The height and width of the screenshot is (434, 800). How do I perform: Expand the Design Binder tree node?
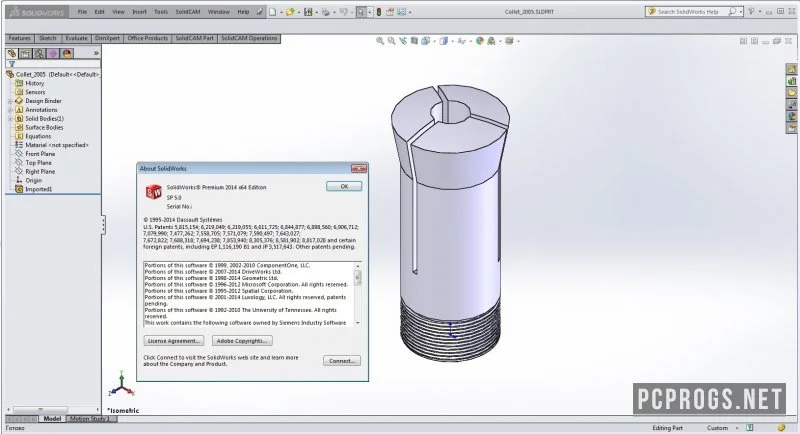(10, 101)
